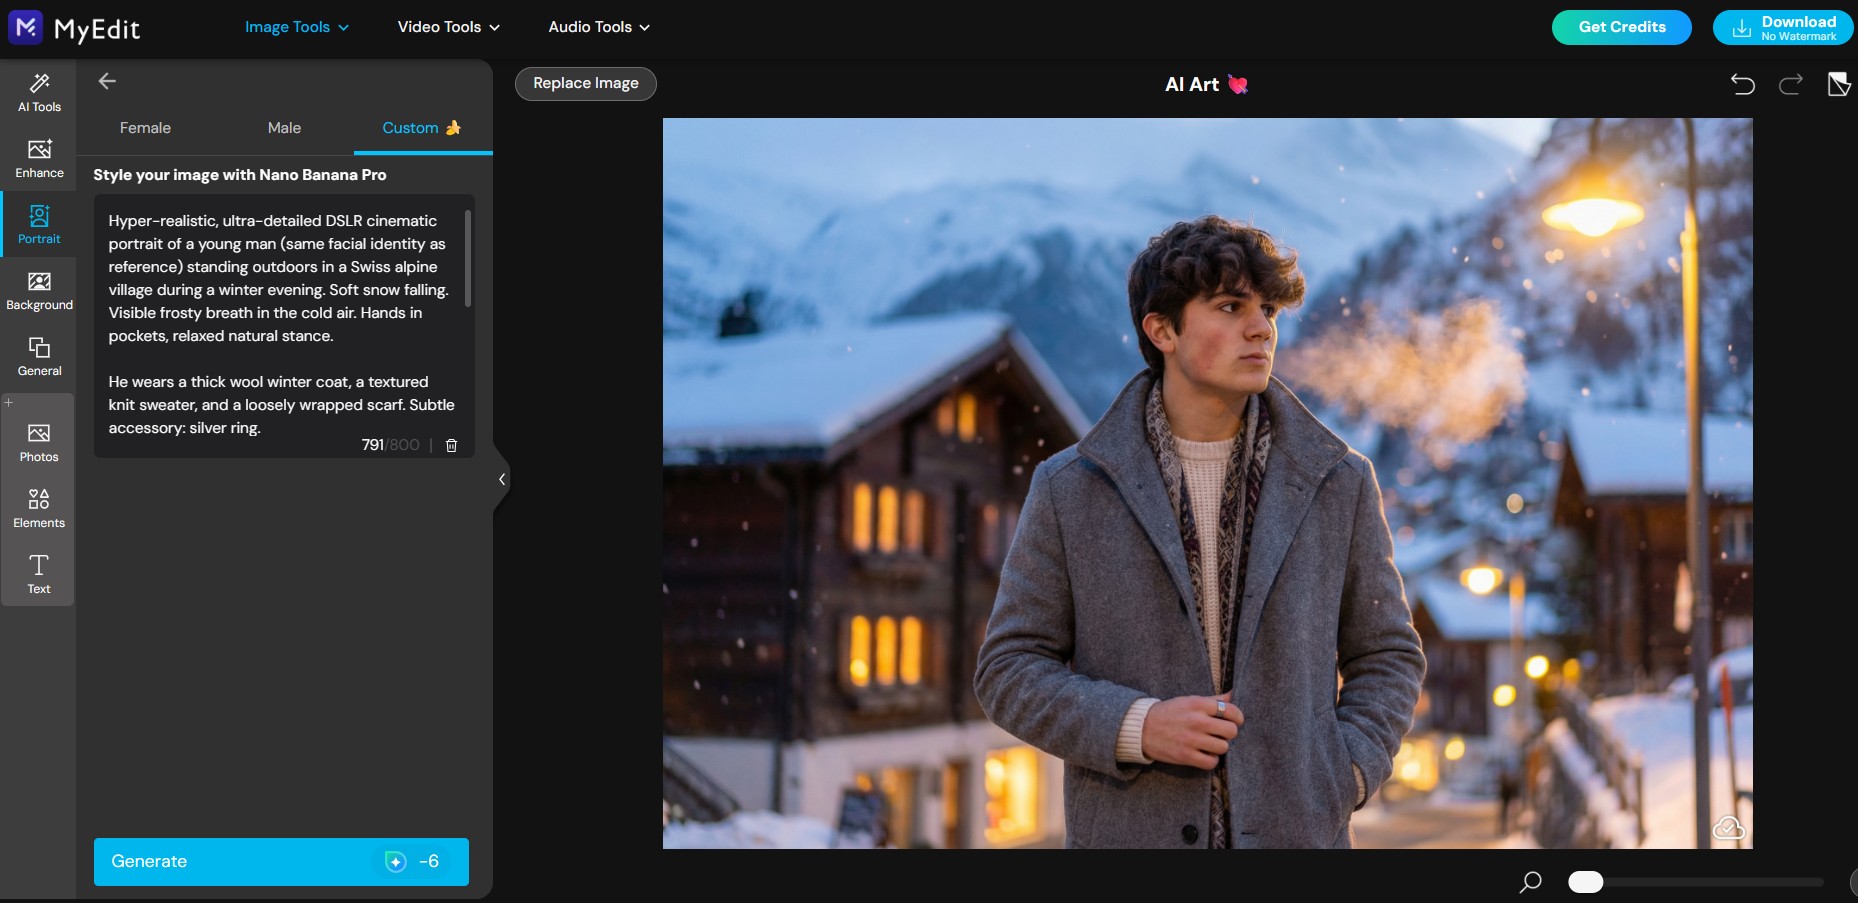Redo the last edit
Screen dimensions: 1858x903
[1790, 84]
